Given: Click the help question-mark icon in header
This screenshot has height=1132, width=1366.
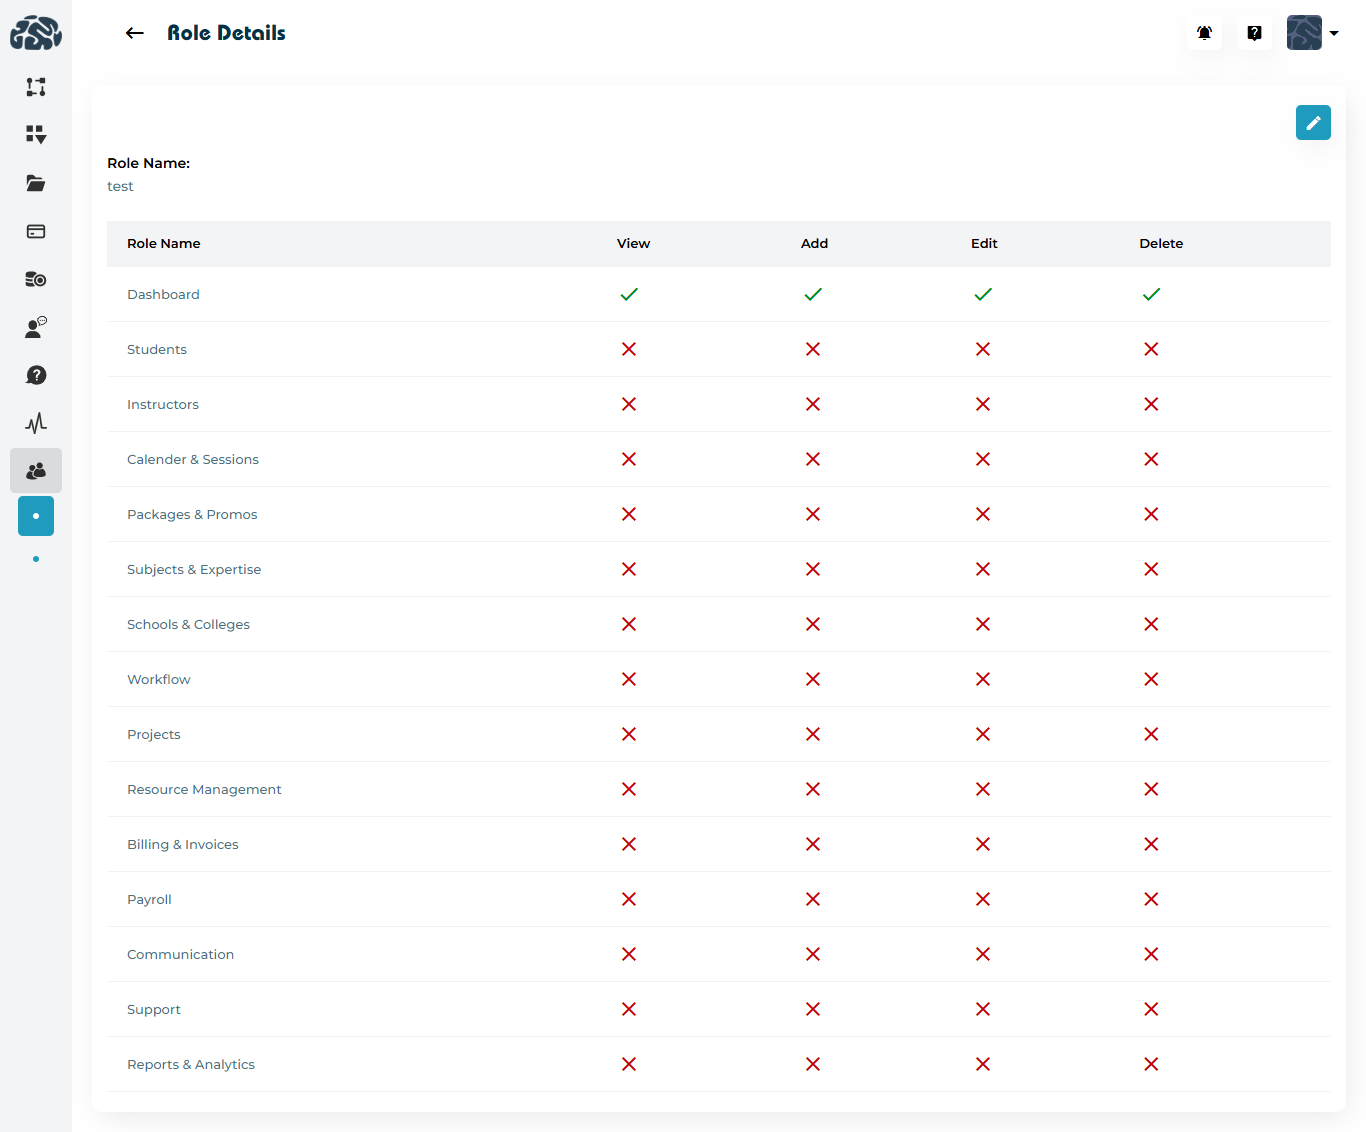Looking at the screenshot, I should pos(1254,33).
